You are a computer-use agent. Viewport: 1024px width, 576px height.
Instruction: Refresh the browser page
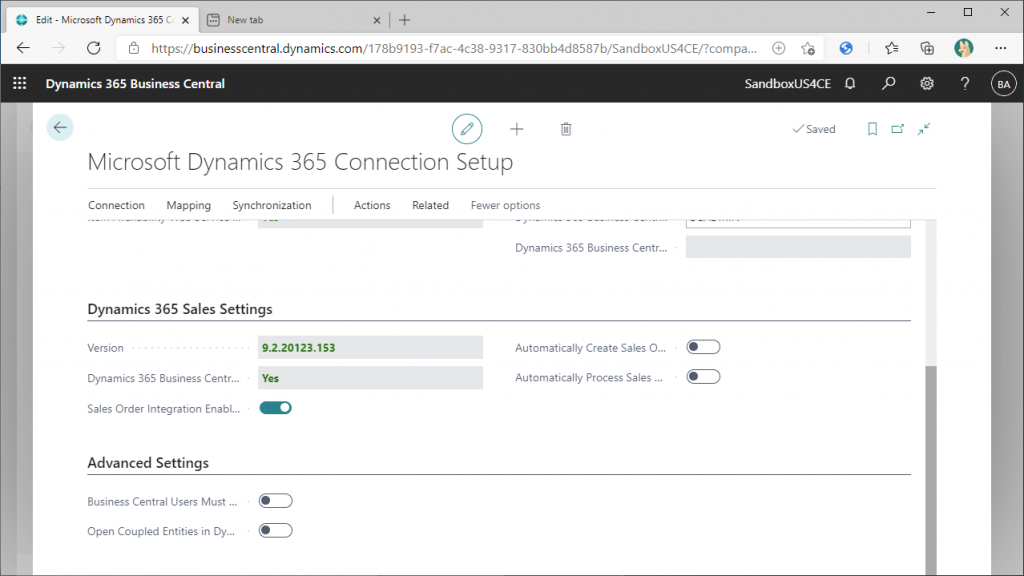[93, 48]
